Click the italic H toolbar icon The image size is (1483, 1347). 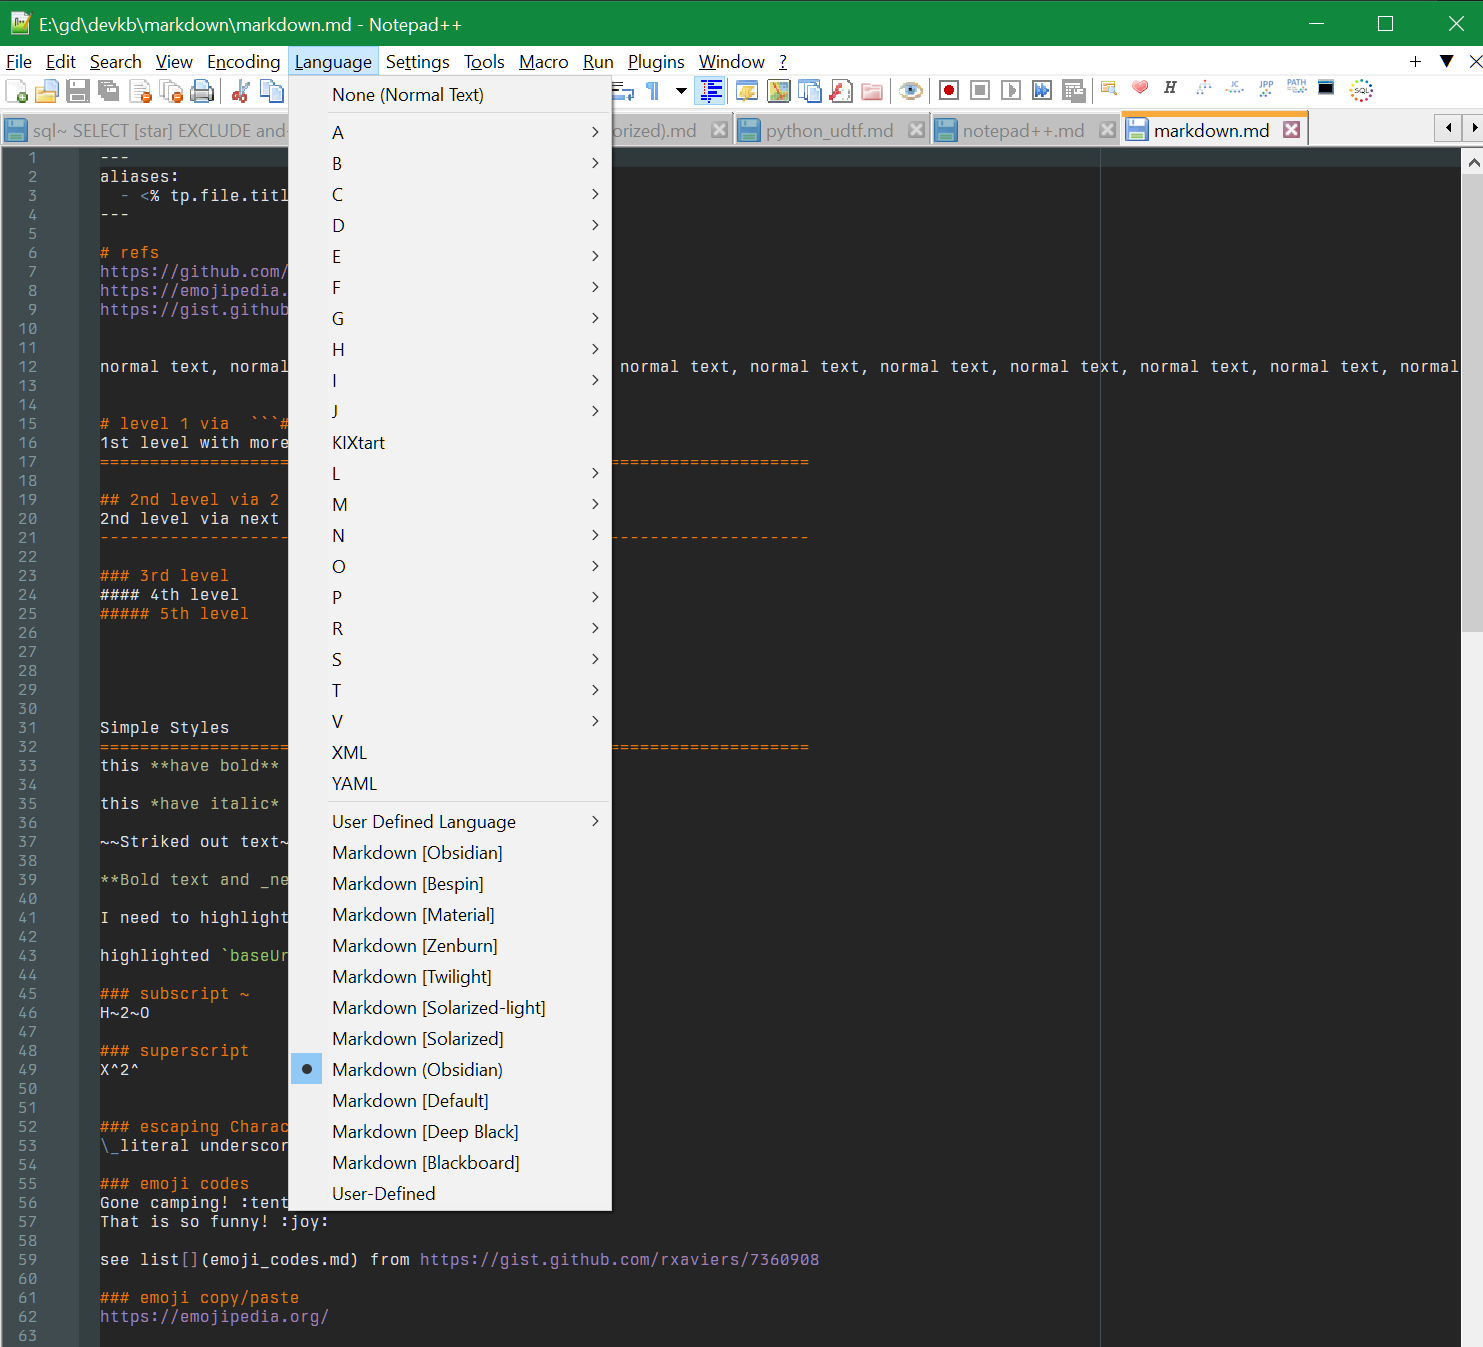[1170, 88]
